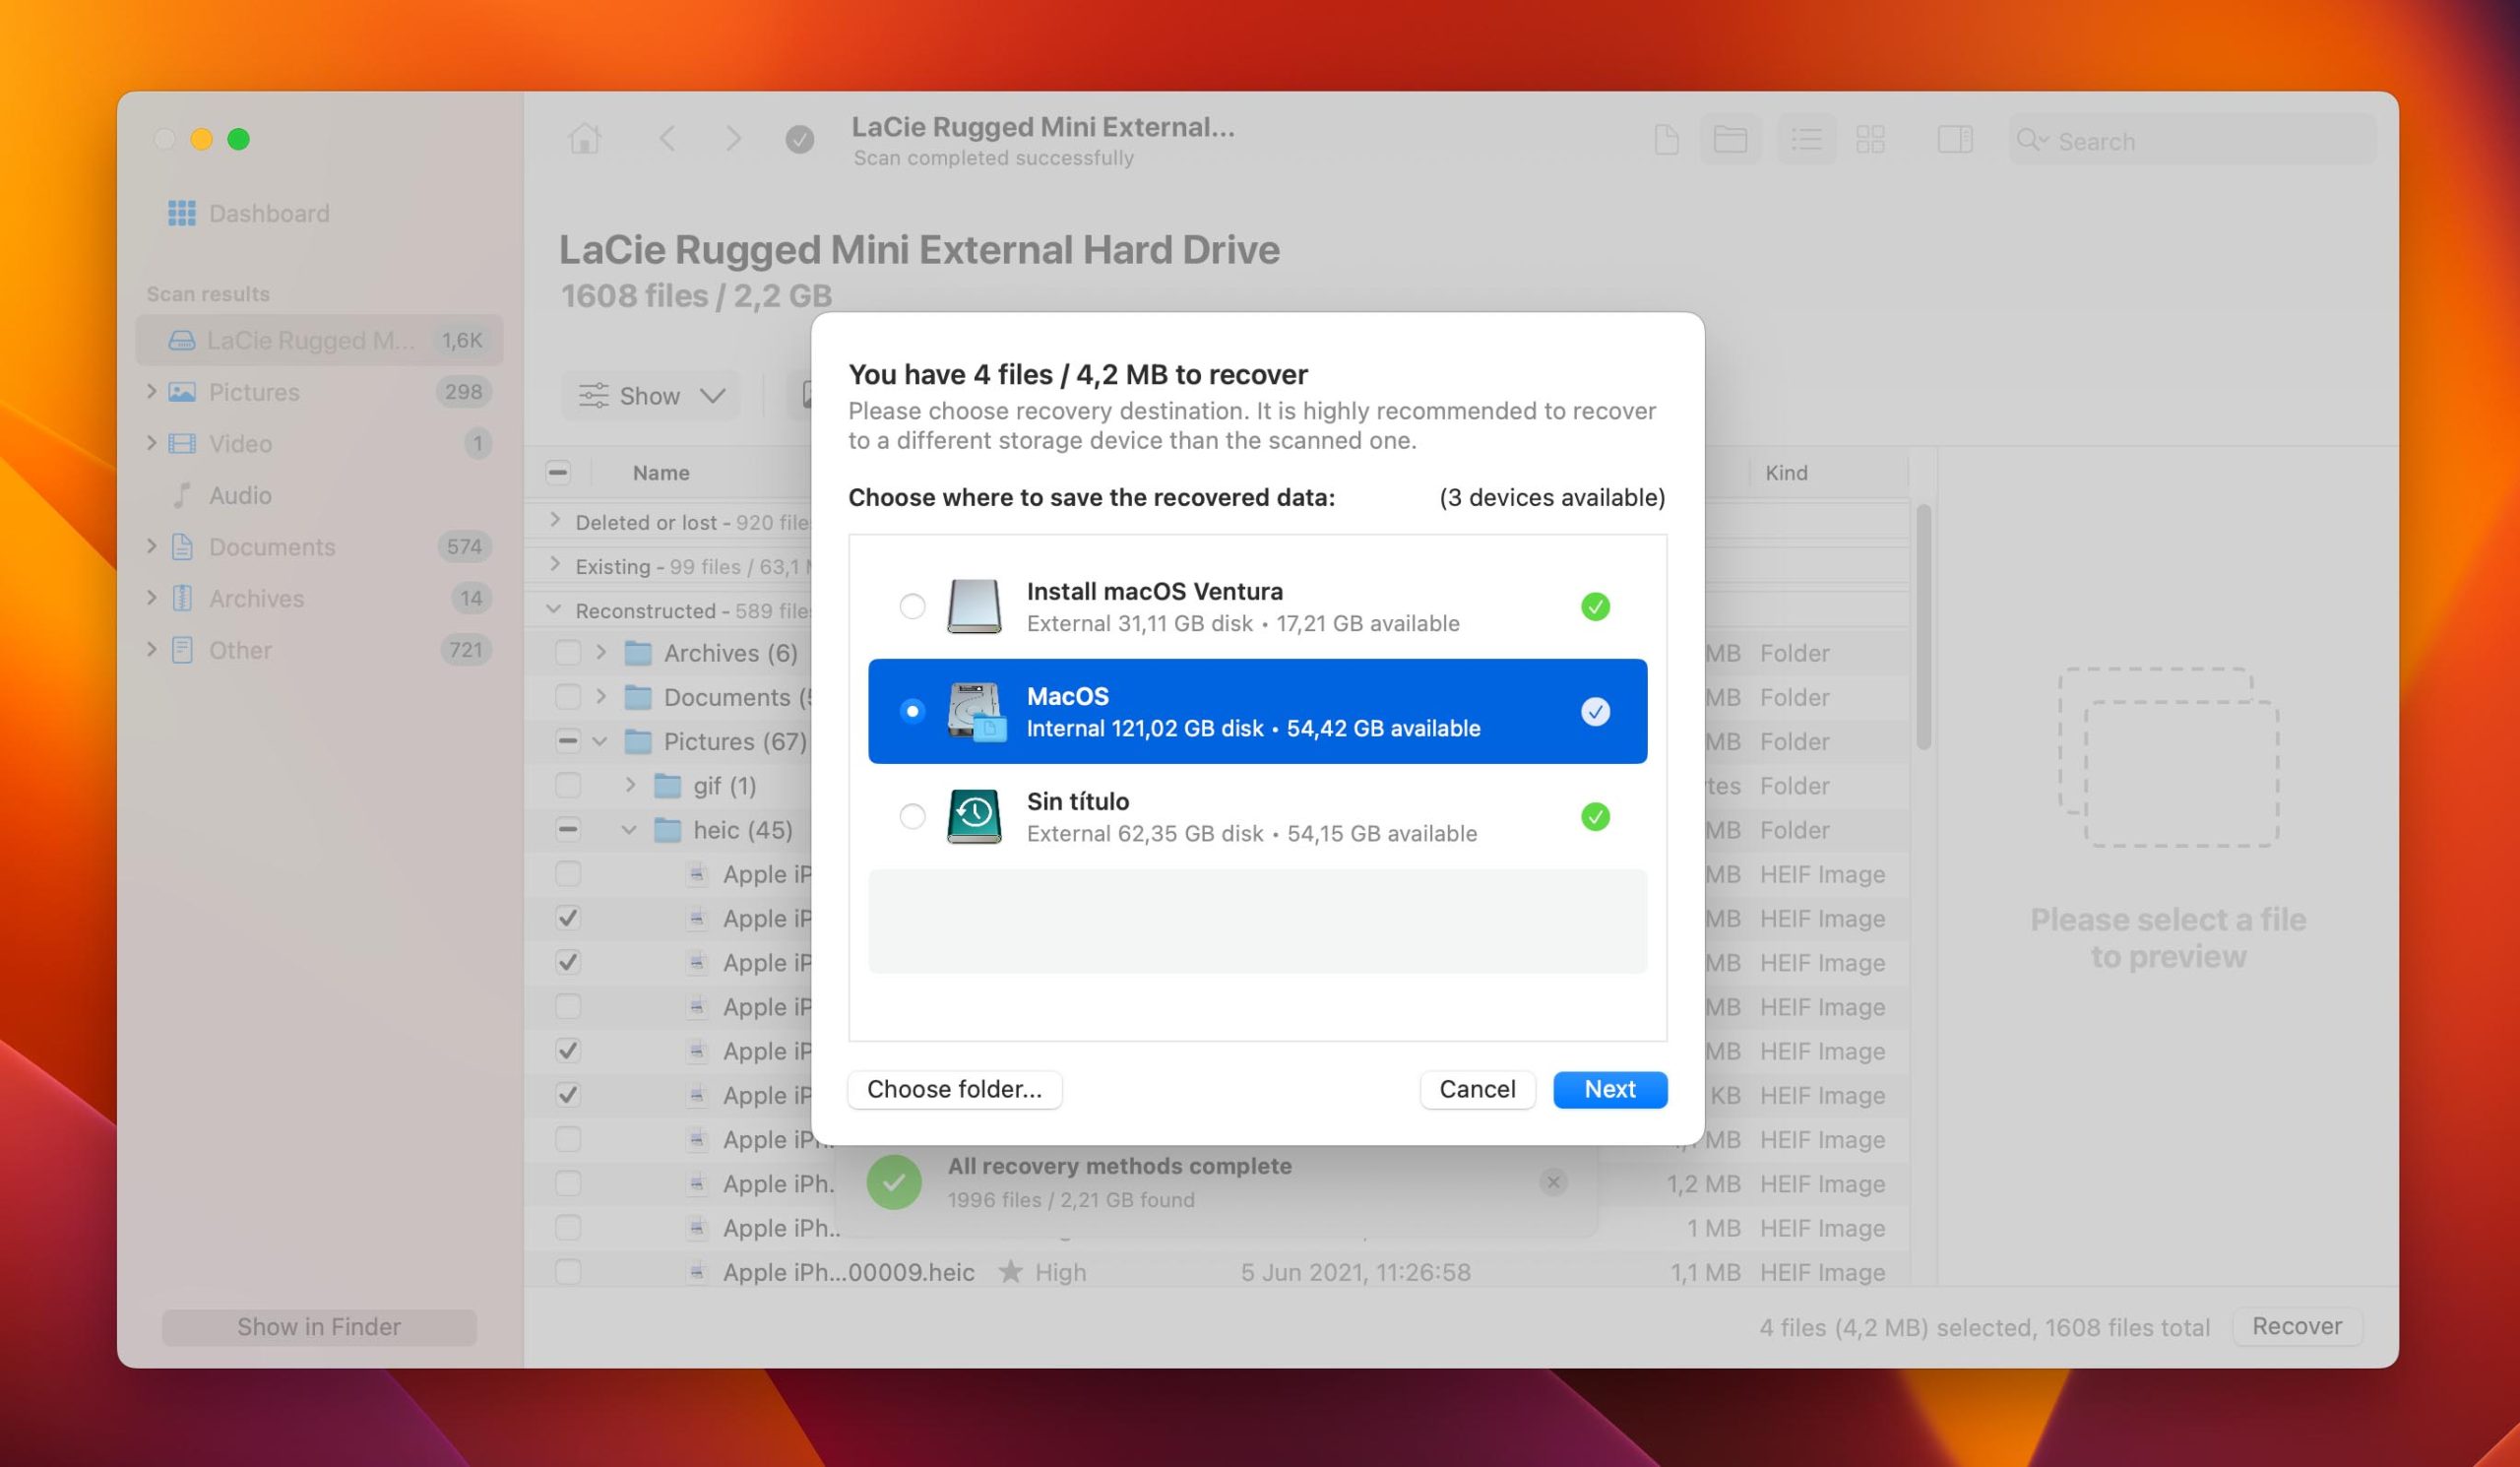
Task: Click the green checkmark in recovery notification
Action: pos(894,1182)
